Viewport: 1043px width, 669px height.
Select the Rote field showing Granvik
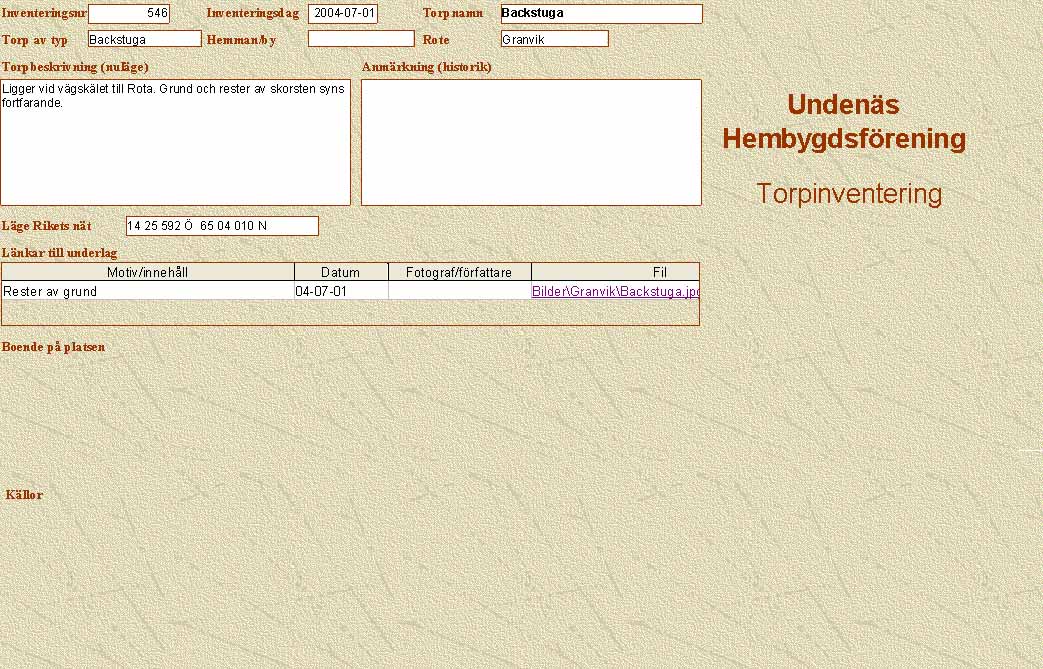(x=554, y=39)
